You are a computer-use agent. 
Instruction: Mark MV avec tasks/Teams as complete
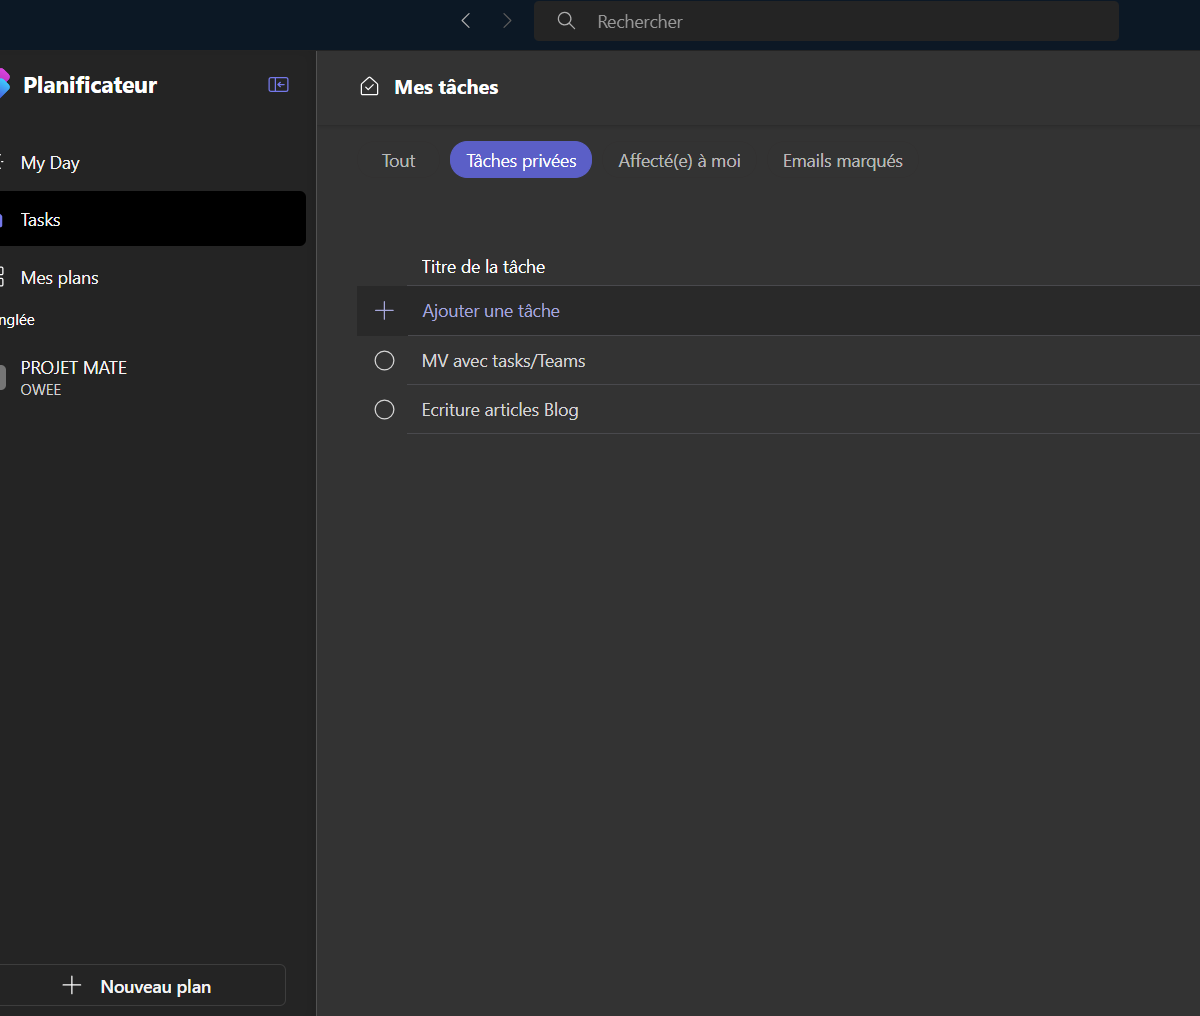click(x=384, y=361)
